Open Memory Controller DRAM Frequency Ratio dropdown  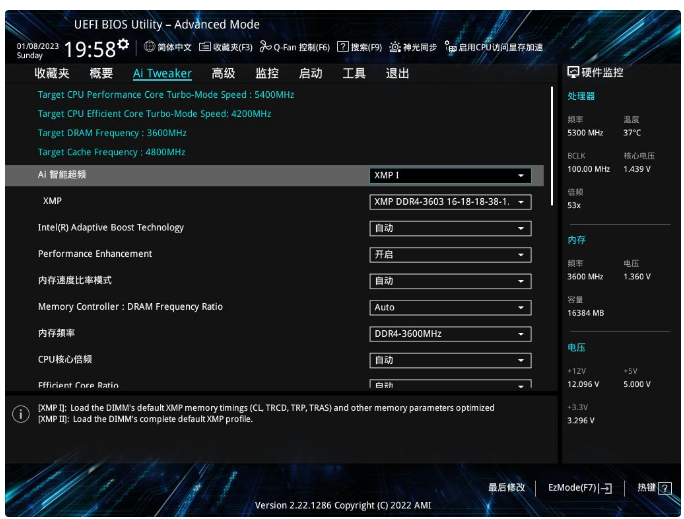click(449, 308)
